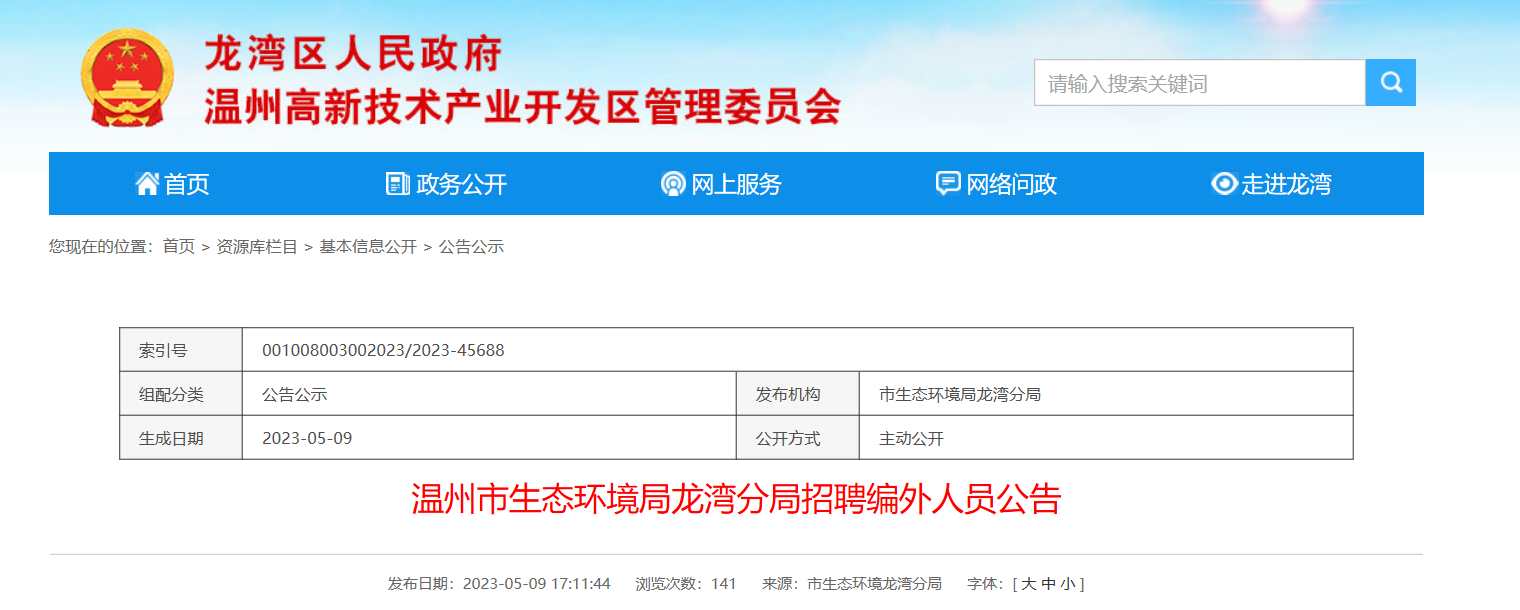1520x610 pixels.
Task: Go to the 网络问政 section
Action: click(x=1011, y=184)
